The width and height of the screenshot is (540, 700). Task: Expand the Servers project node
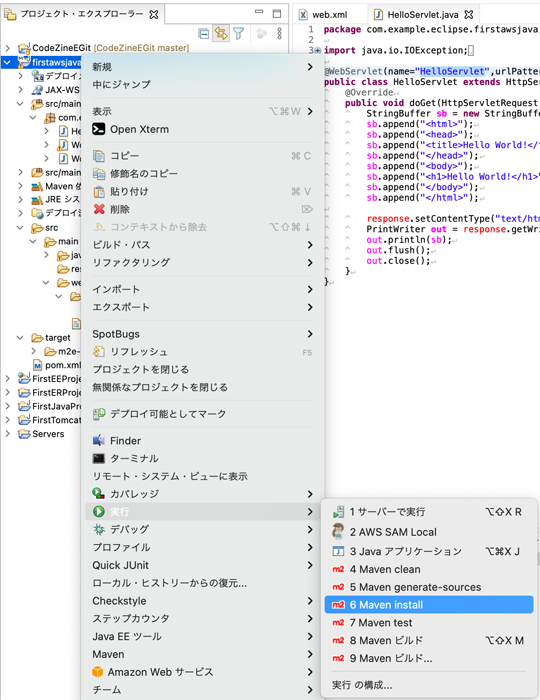point(8,433)
